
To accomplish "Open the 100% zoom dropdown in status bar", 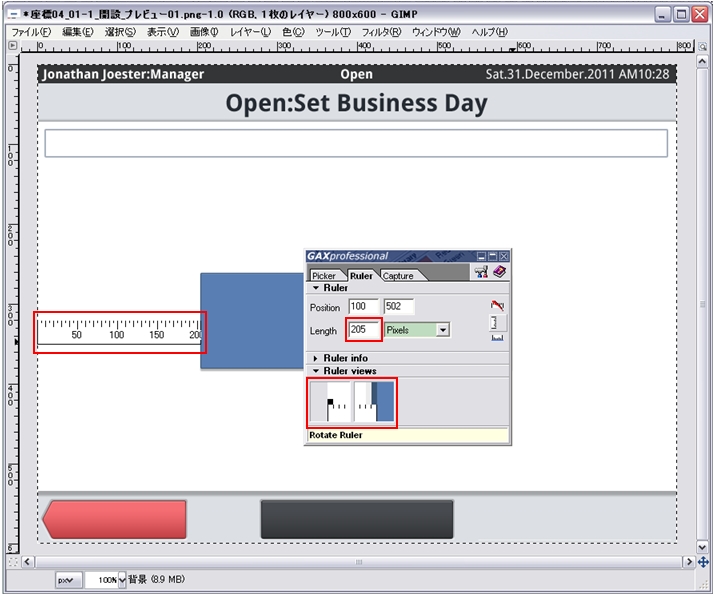I will click(x=122, y=580).
